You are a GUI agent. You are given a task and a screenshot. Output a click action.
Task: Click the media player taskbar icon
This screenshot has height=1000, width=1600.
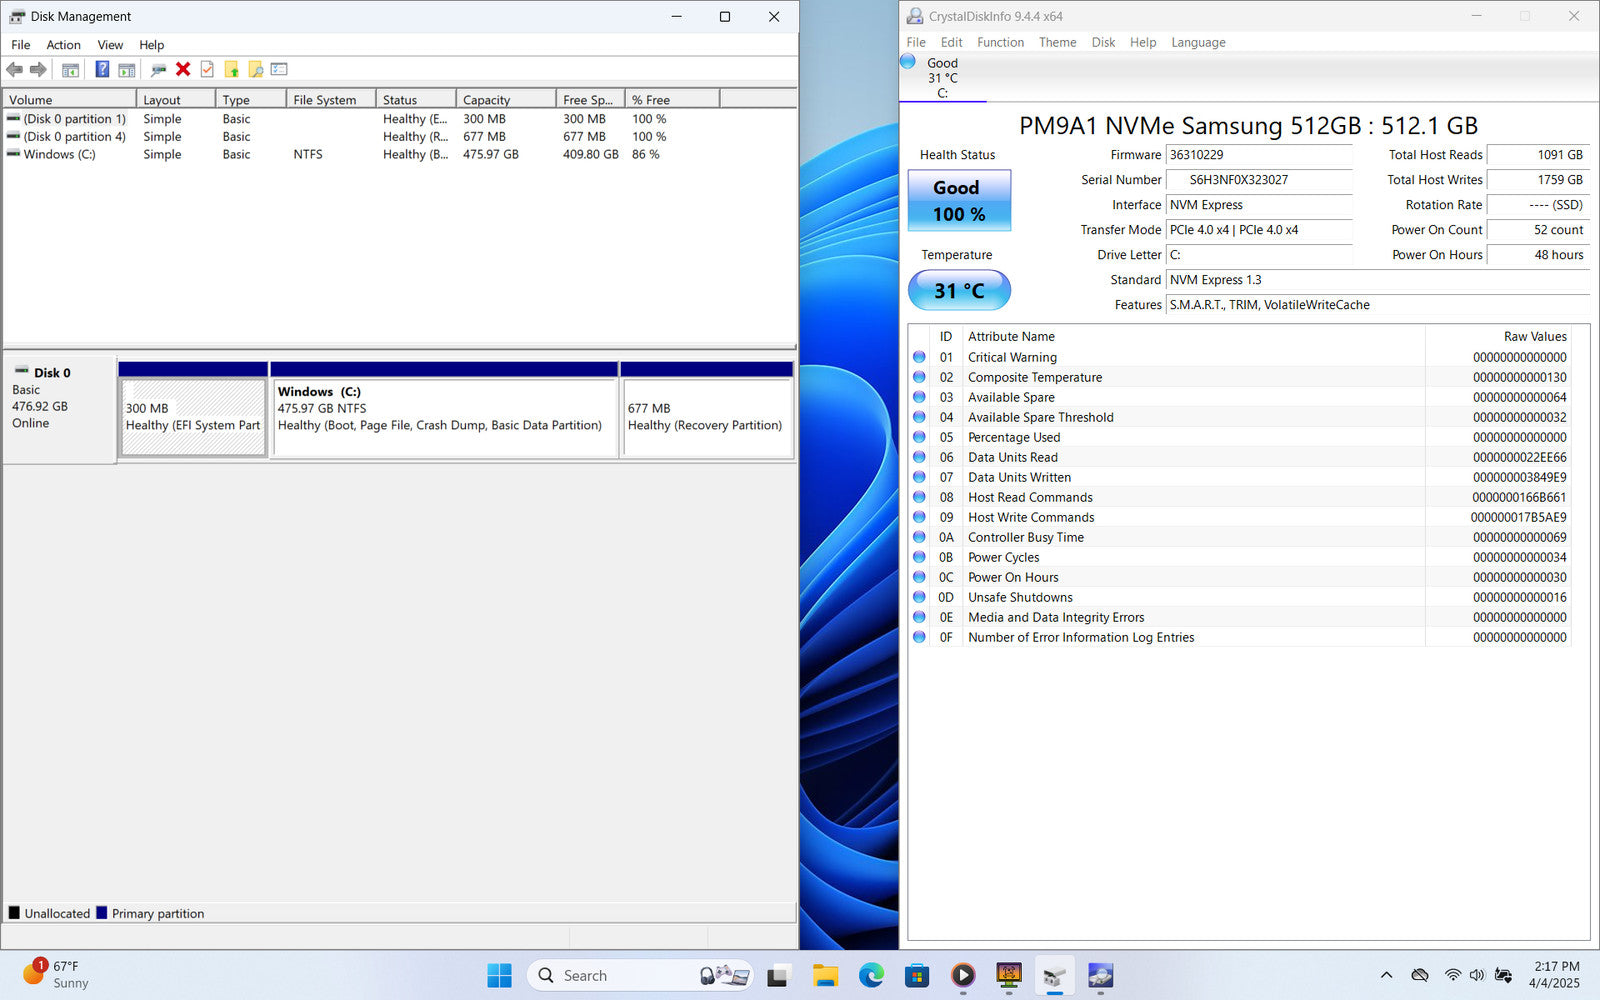point(963,975)
